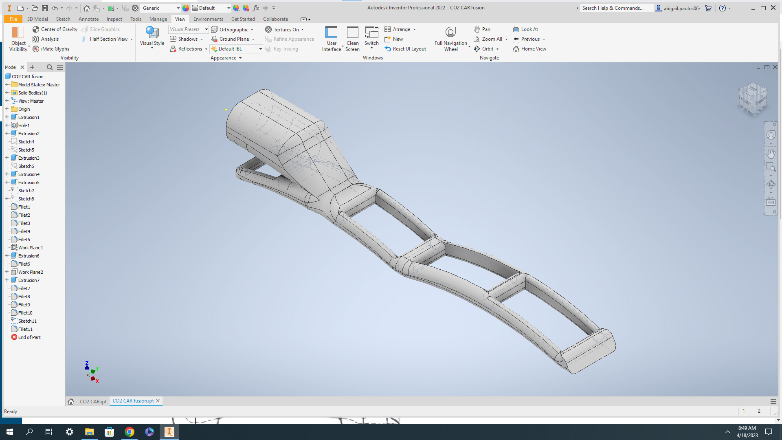782x440 pixels.
Task: Toggle Reflections in Appearance panel
Action: pyautogui.click(x=187, y=49)
